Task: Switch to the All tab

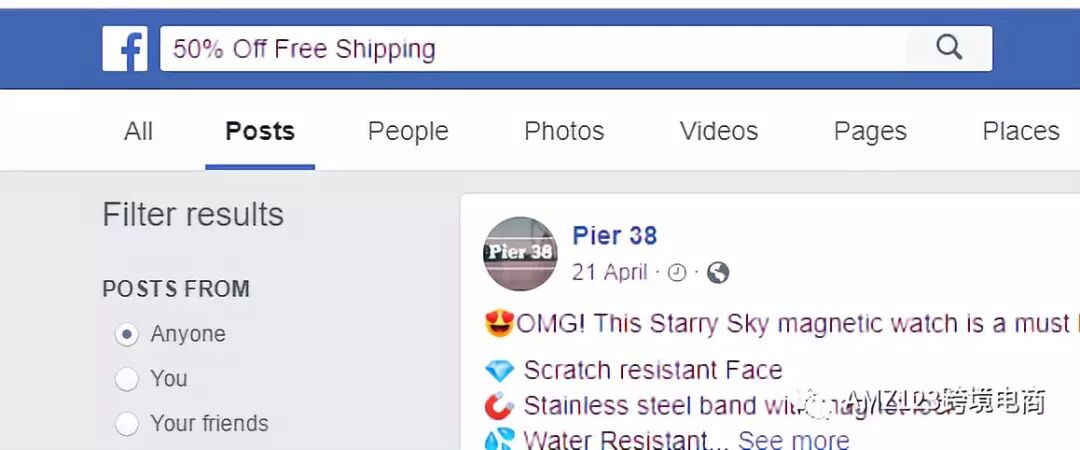Action: pyautogui.click(x=138, y=131)
